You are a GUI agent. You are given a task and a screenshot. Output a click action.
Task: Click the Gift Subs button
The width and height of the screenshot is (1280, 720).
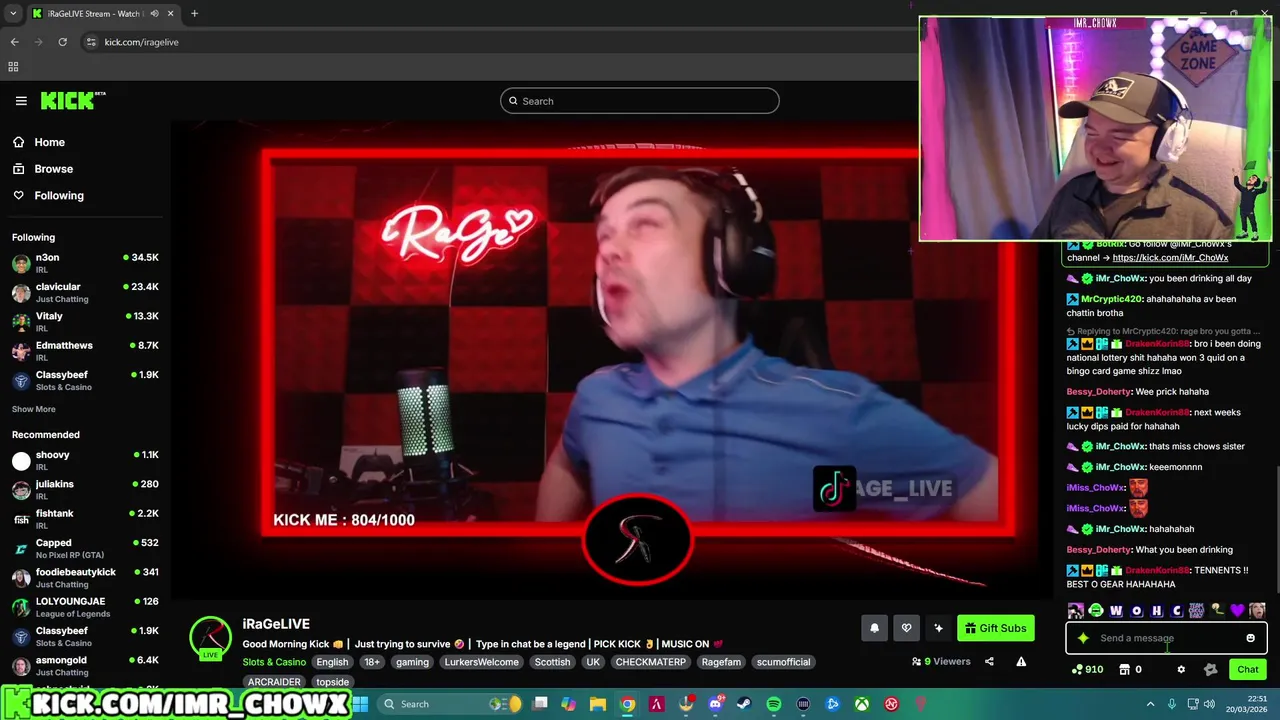(x=995, y=628)
